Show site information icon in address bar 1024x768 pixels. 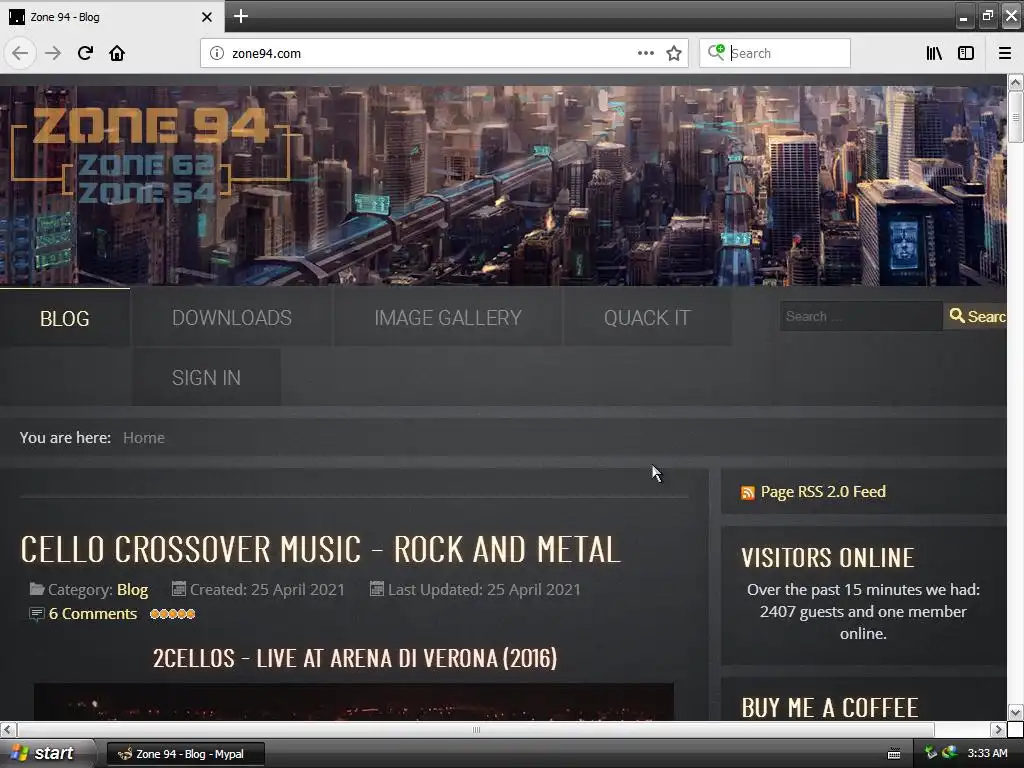pos(217,54)
